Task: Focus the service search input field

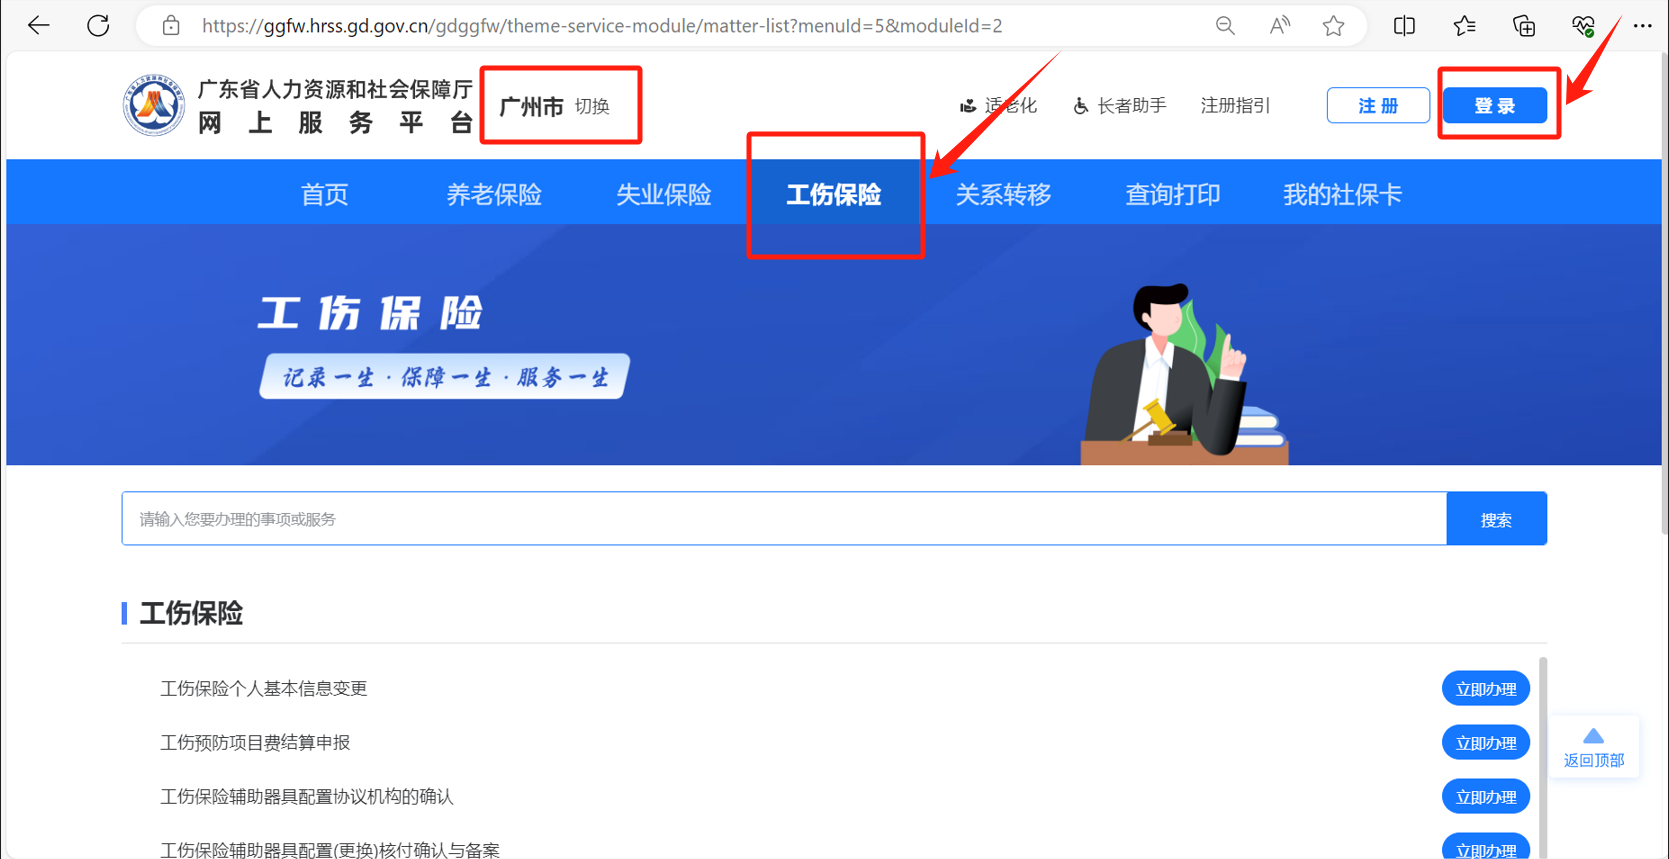Action: (x=784, y=519)
